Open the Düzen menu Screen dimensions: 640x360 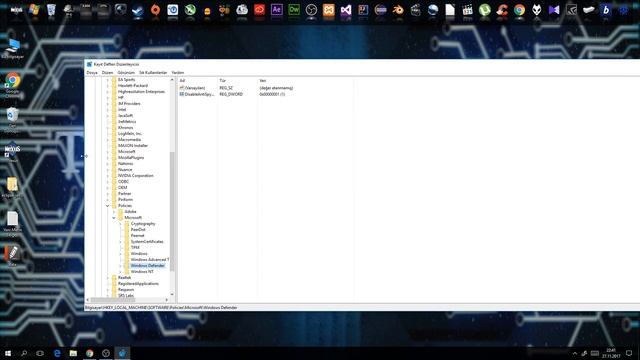[107, 72]
